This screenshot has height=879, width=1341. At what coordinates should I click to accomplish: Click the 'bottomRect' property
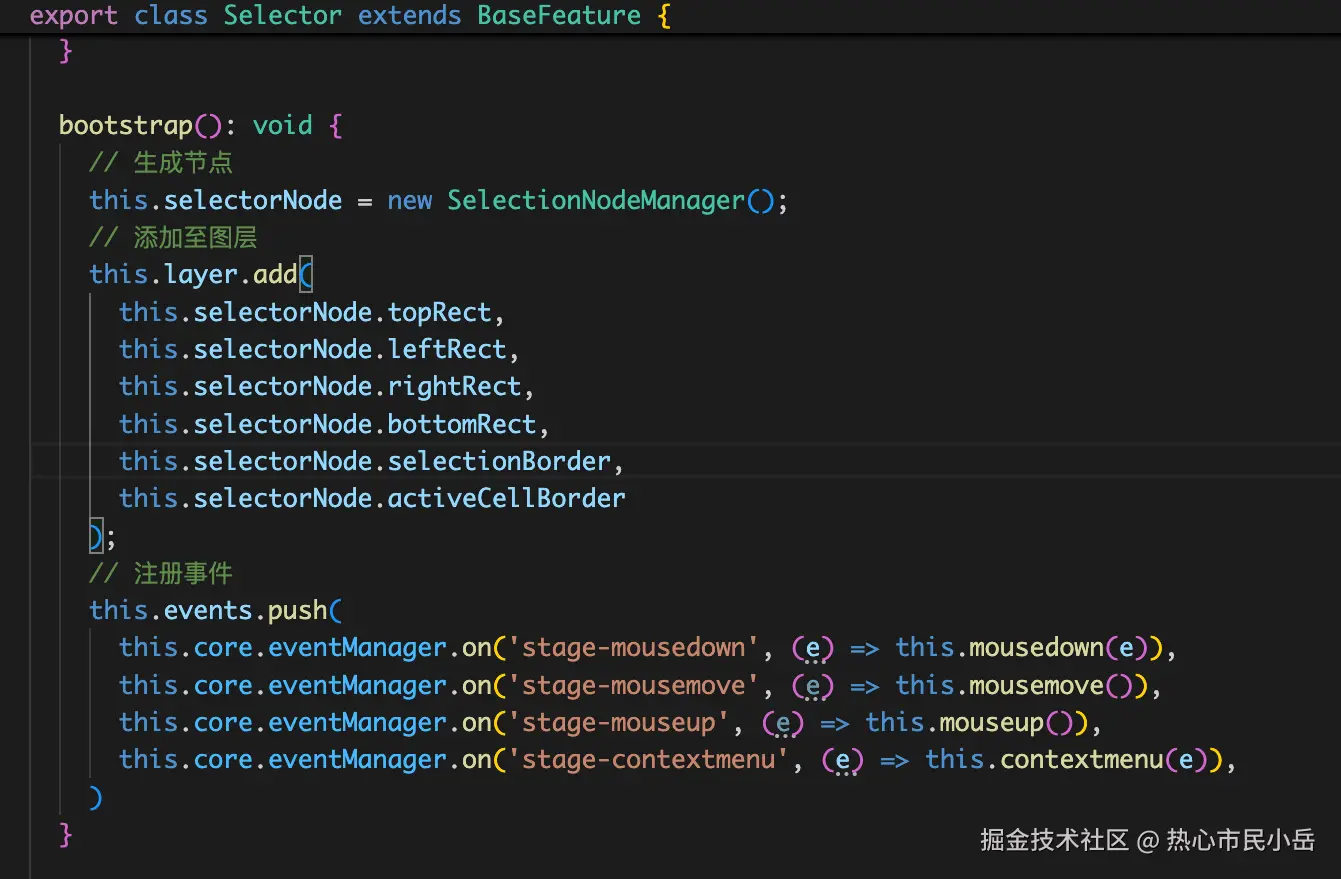462,424
